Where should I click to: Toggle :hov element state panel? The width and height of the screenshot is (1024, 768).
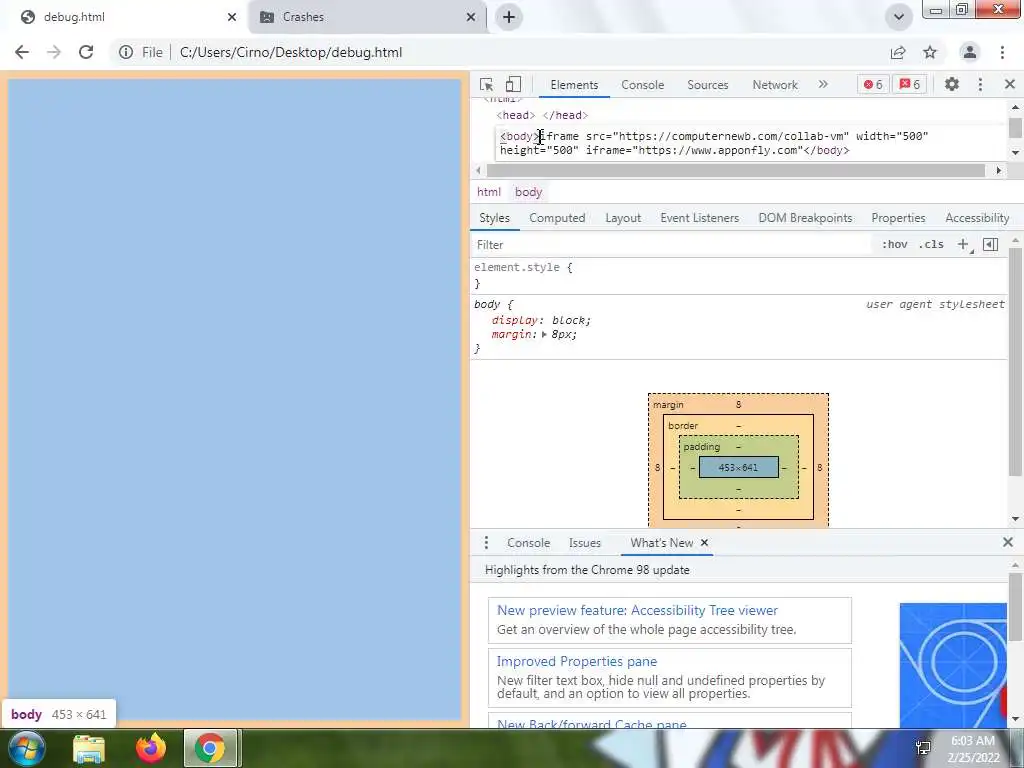(x=895, y=244)
